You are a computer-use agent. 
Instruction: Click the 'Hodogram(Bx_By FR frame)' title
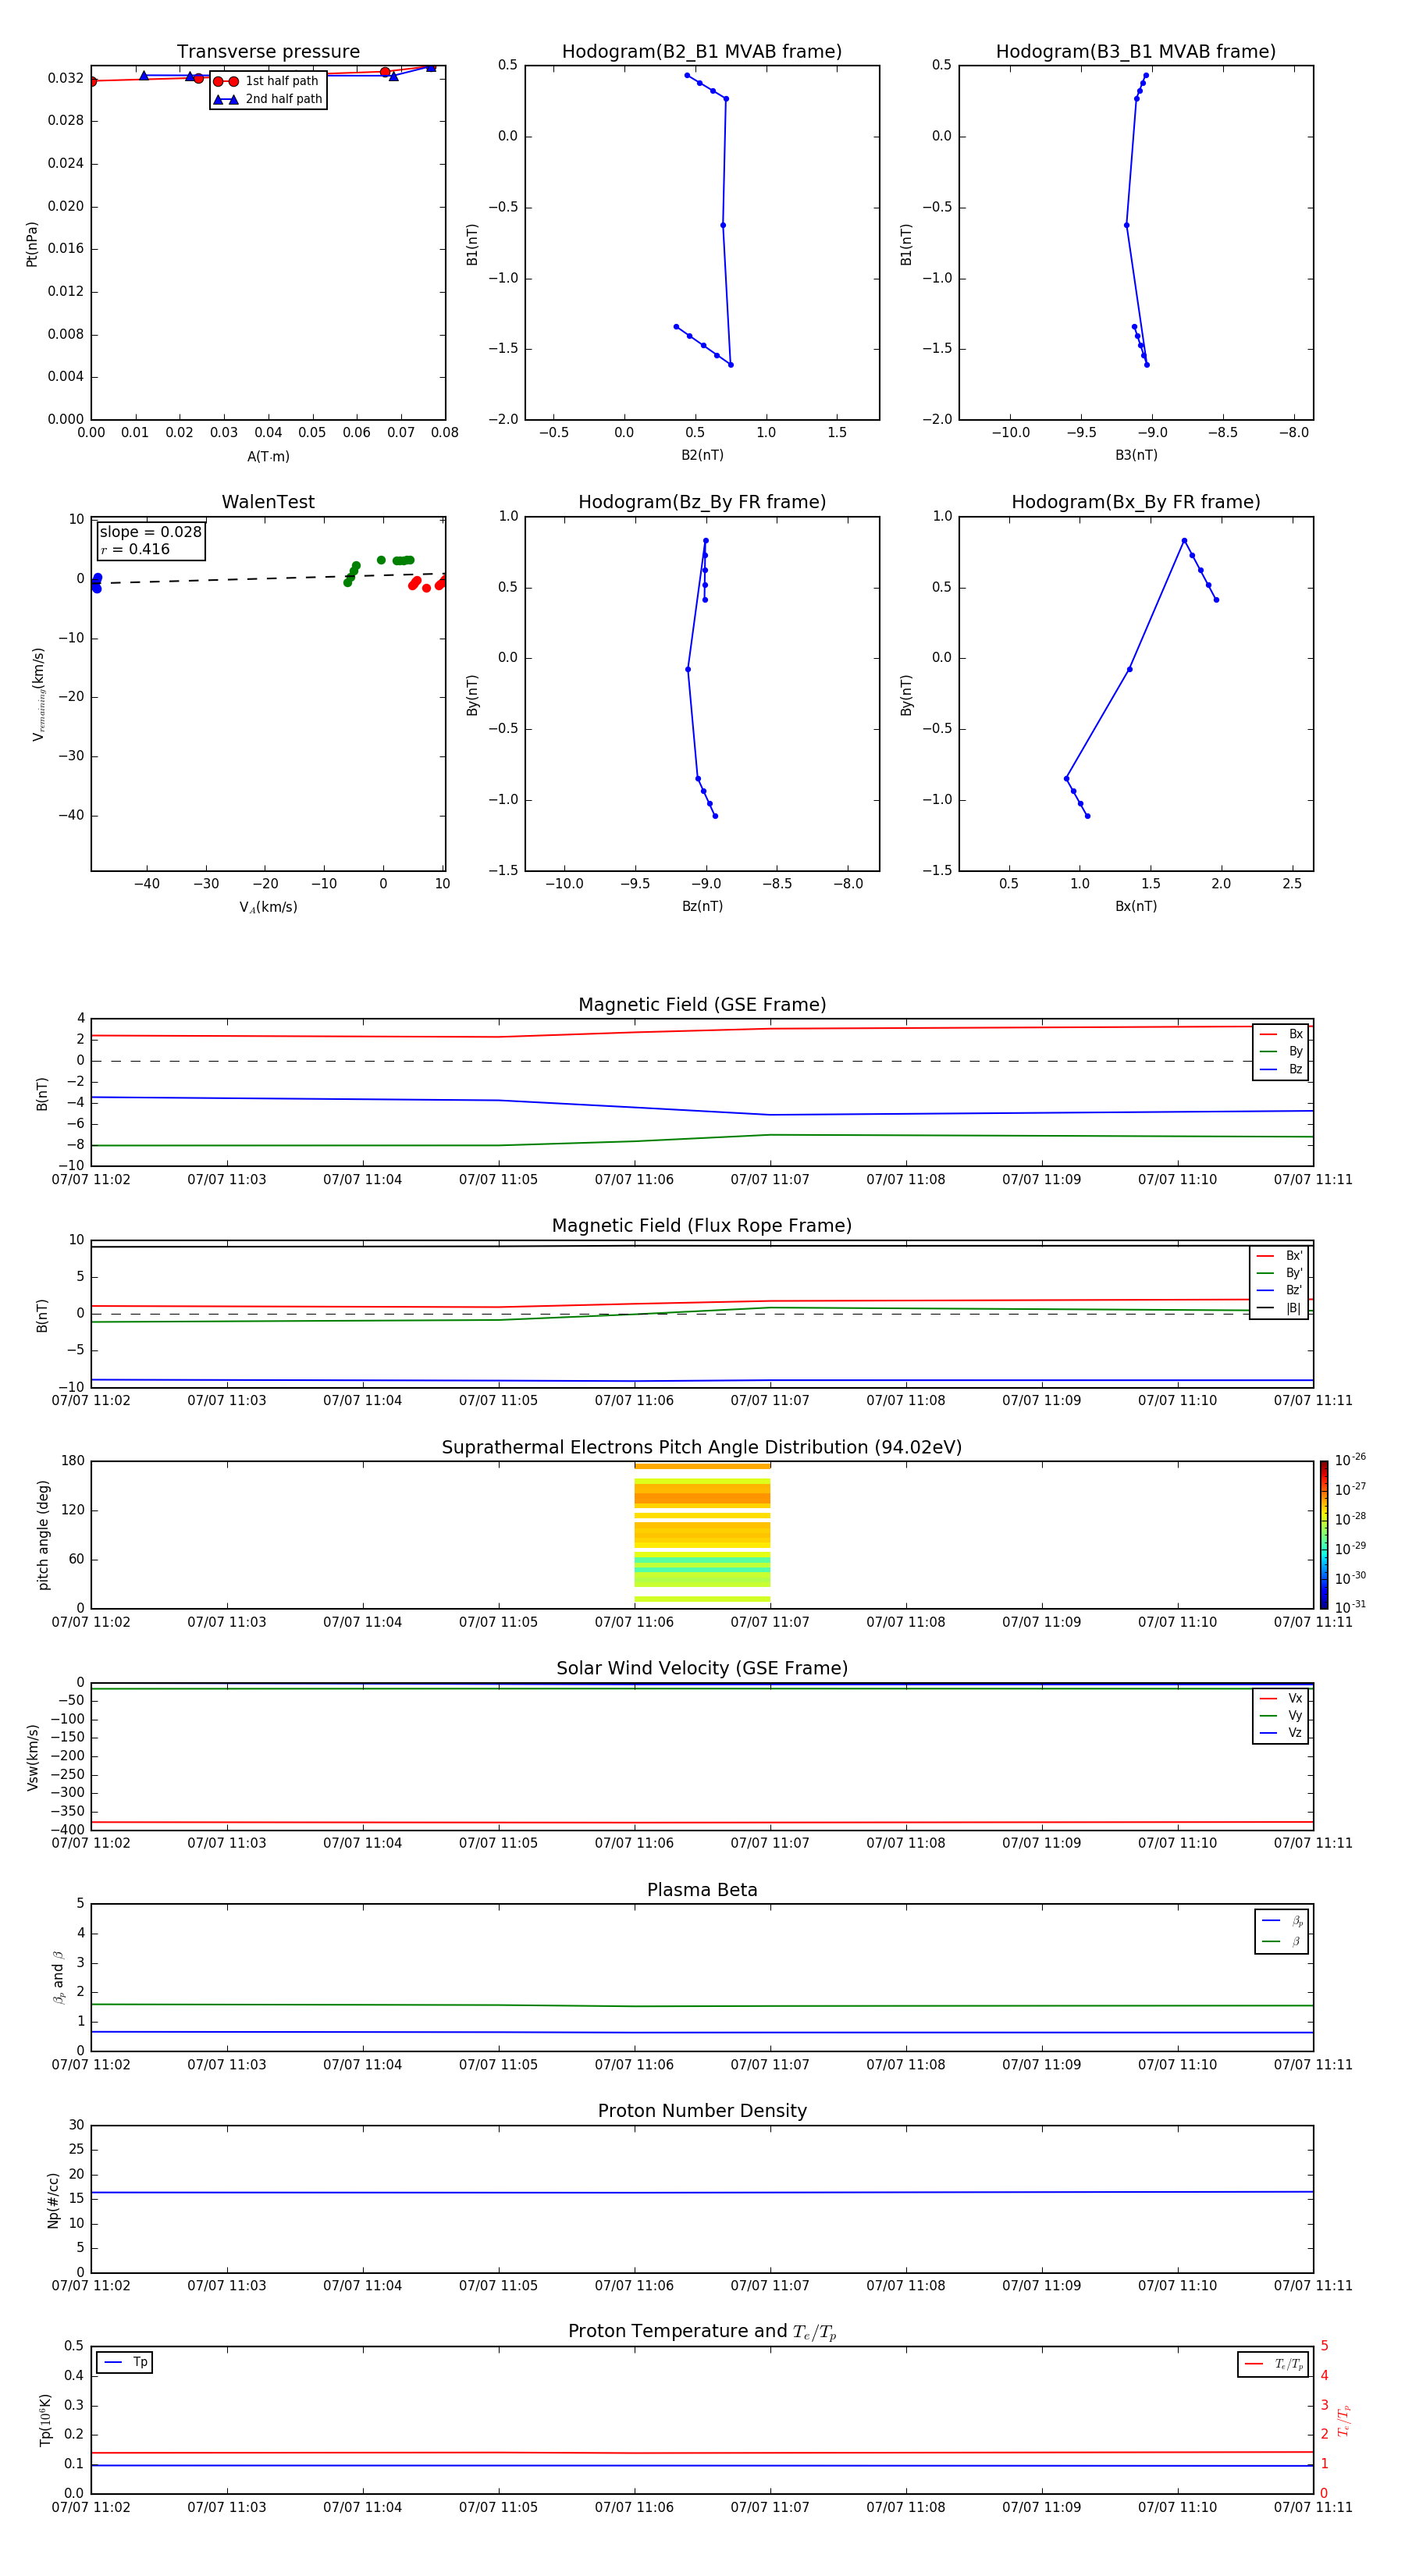(1136, 502)
